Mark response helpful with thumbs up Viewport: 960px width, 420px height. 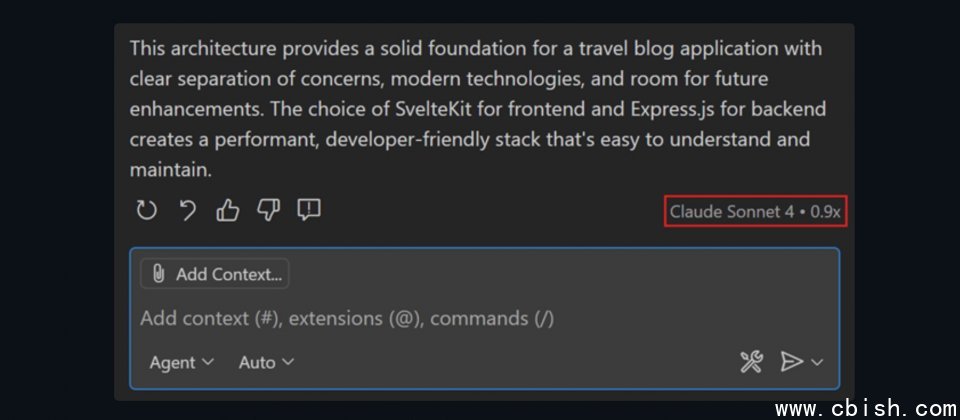[228, 211]
